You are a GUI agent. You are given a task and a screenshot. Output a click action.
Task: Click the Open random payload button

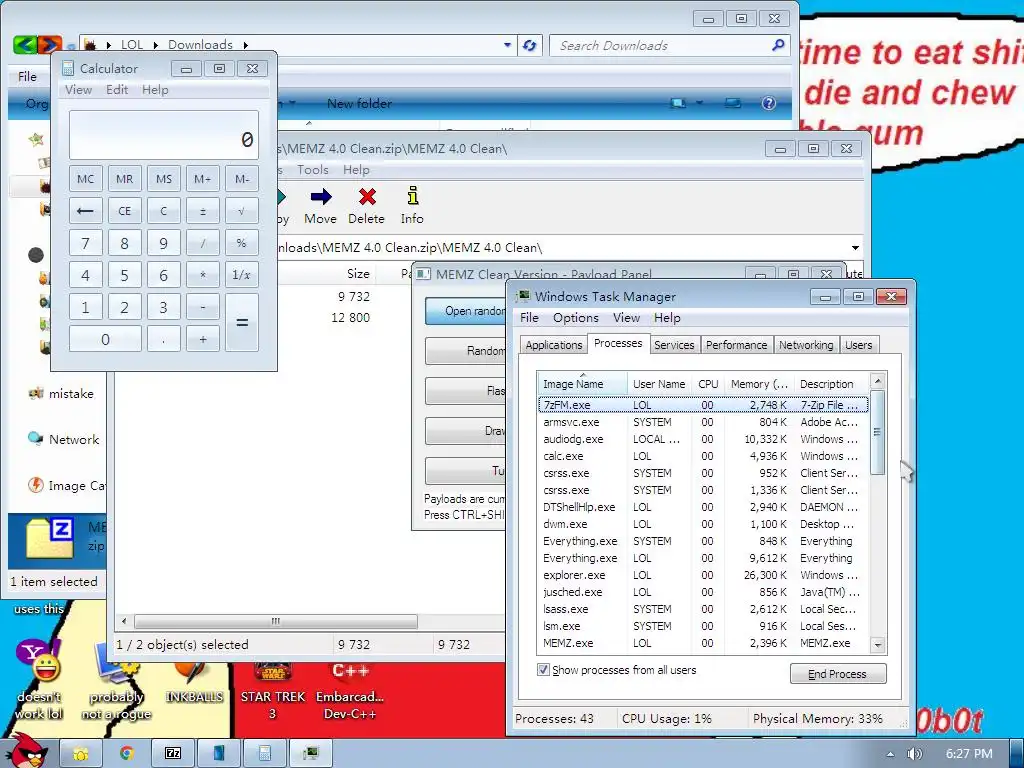click(x=466, y=311)
